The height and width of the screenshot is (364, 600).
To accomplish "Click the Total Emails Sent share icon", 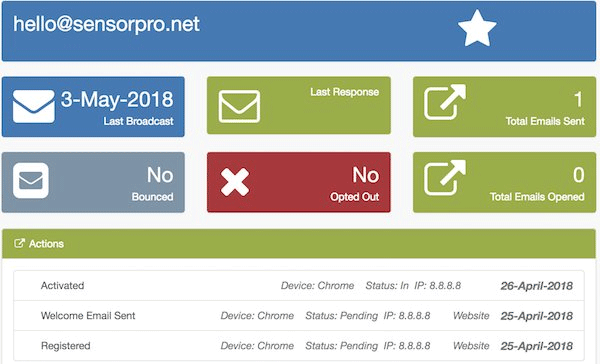I will point(445,102).
